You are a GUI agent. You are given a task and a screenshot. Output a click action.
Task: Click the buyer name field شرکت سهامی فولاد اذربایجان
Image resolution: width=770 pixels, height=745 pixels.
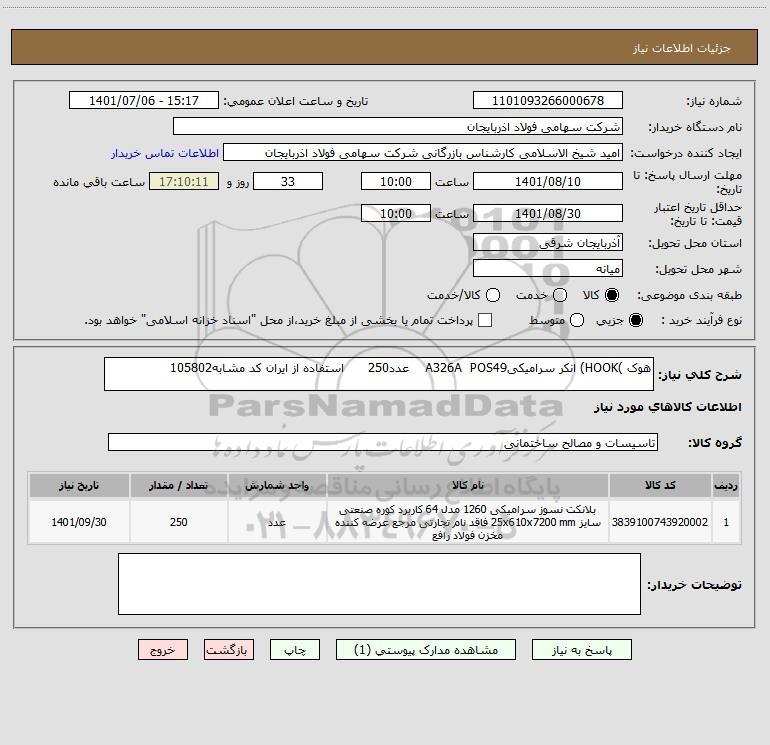pyautogui.click(x=398, y=126)
